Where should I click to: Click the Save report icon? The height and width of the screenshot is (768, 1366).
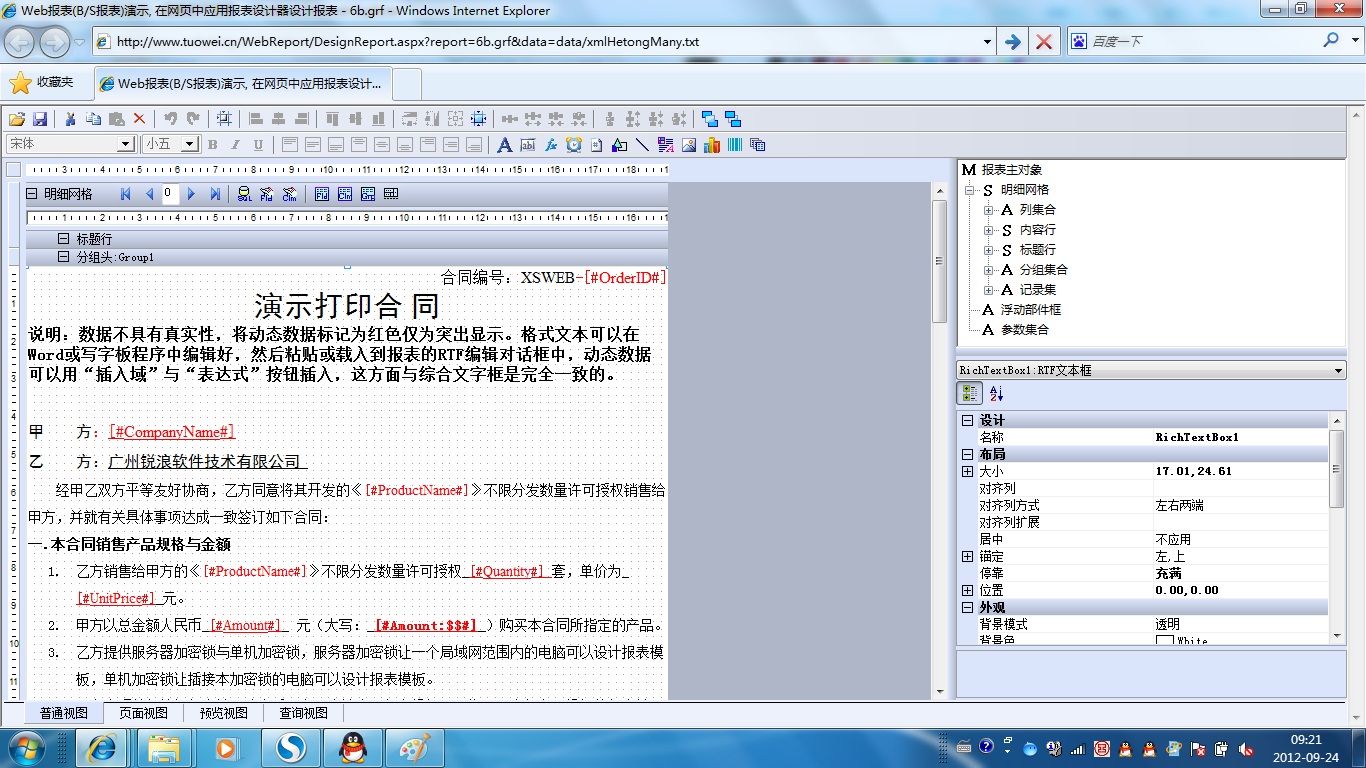[41, 118]
